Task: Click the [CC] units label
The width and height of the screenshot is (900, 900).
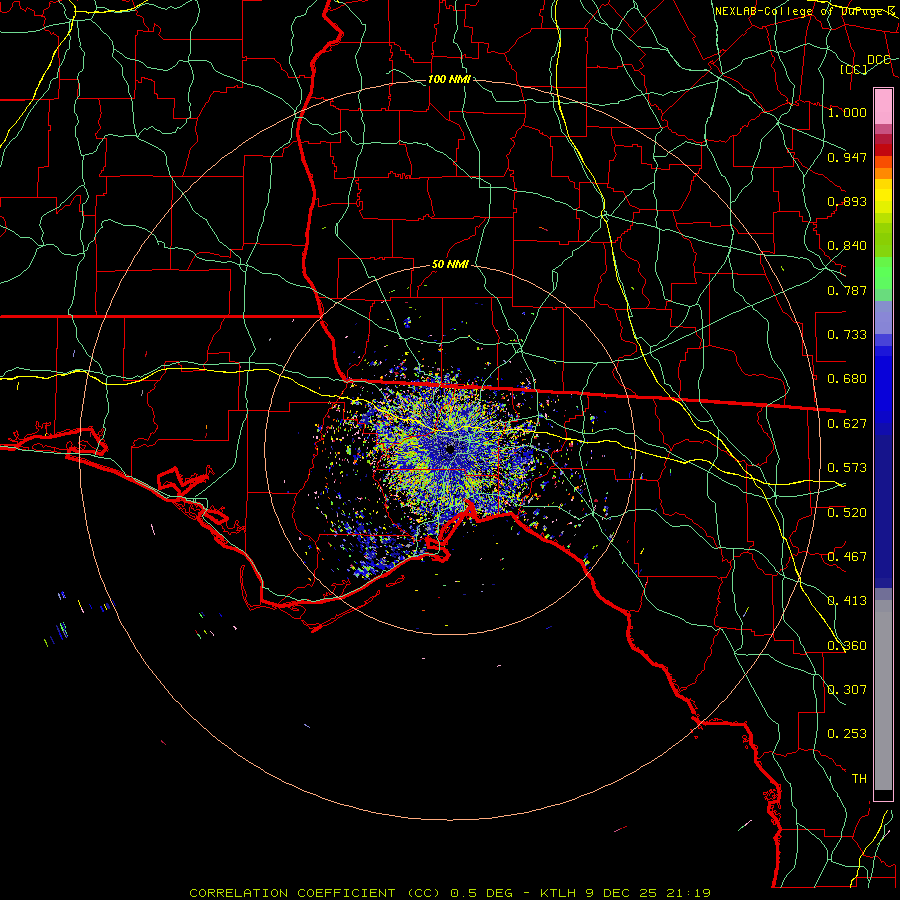Action: 854,69
